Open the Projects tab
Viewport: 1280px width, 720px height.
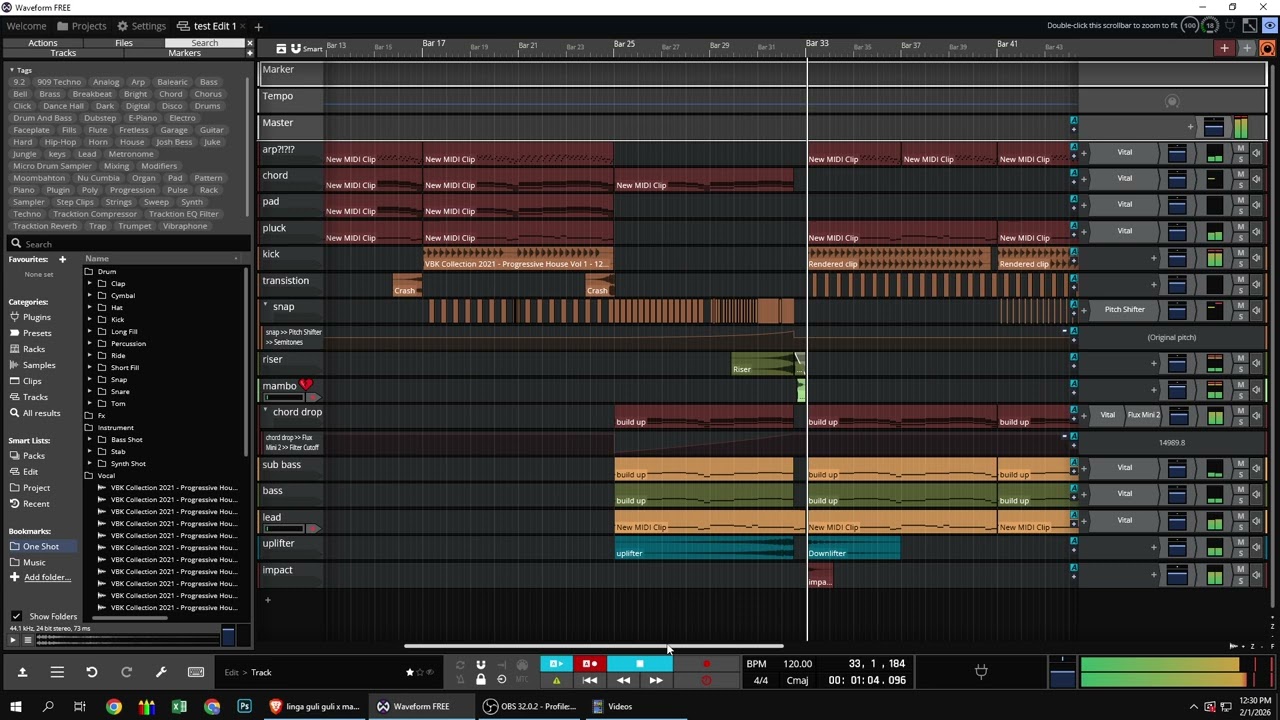82,26
